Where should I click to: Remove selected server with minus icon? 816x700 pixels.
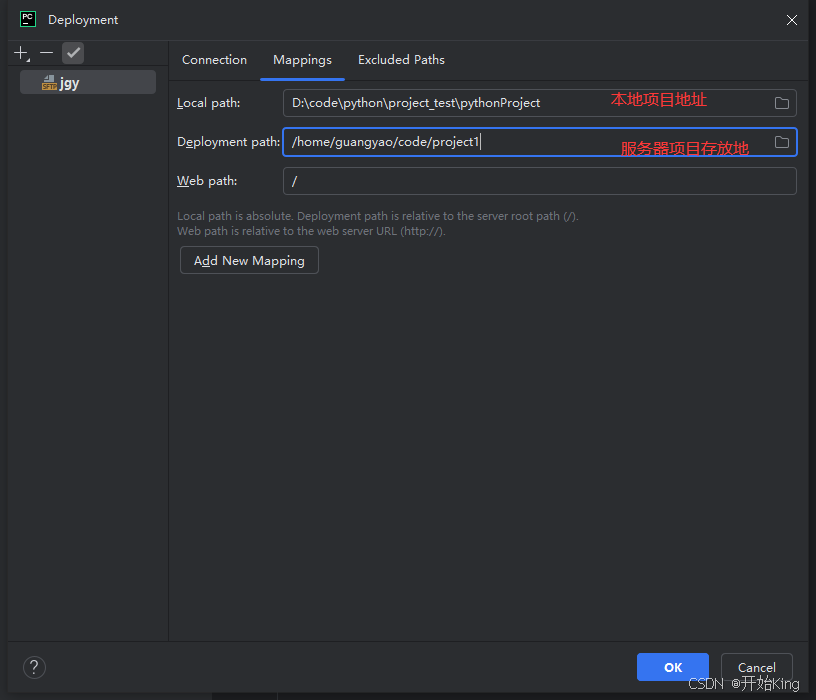point(47,53)
